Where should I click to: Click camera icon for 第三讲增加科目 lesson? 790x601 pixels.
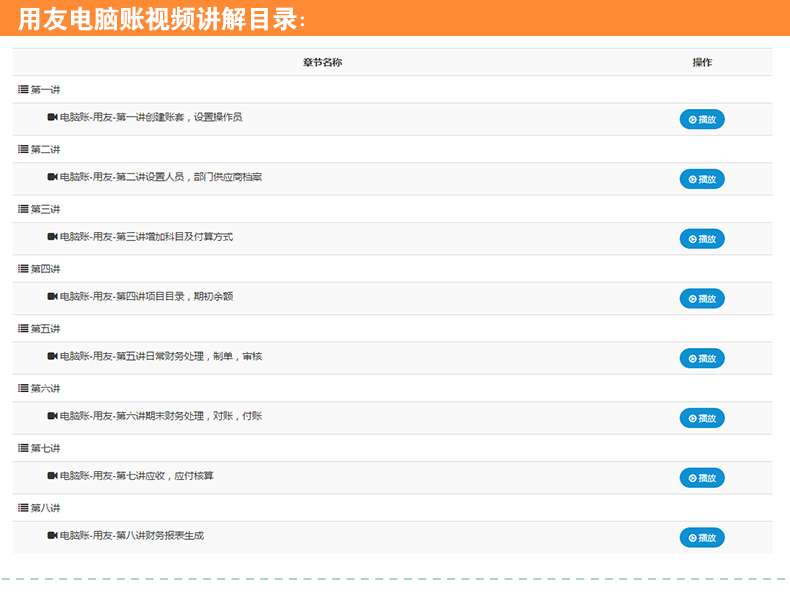52,236
